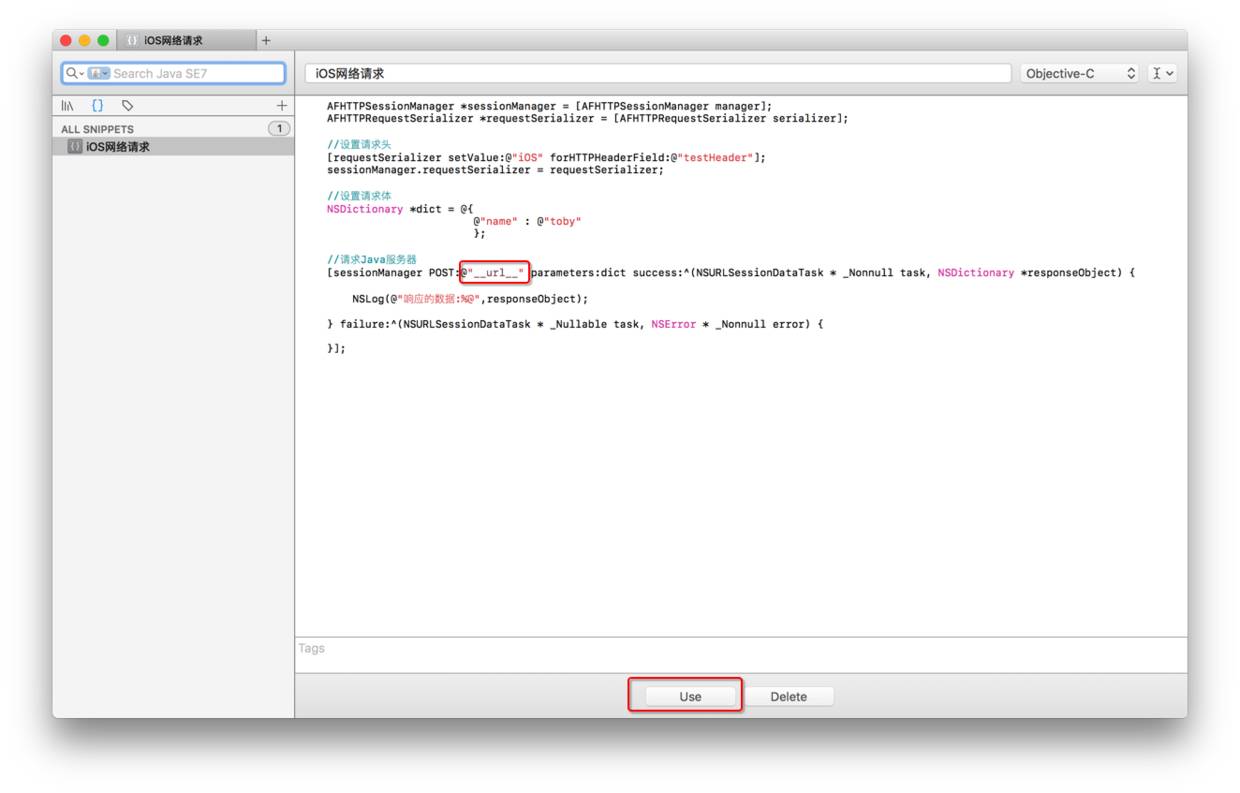Open search options magnifier dropdown
Screen dimensions: 1240x793
75,73
